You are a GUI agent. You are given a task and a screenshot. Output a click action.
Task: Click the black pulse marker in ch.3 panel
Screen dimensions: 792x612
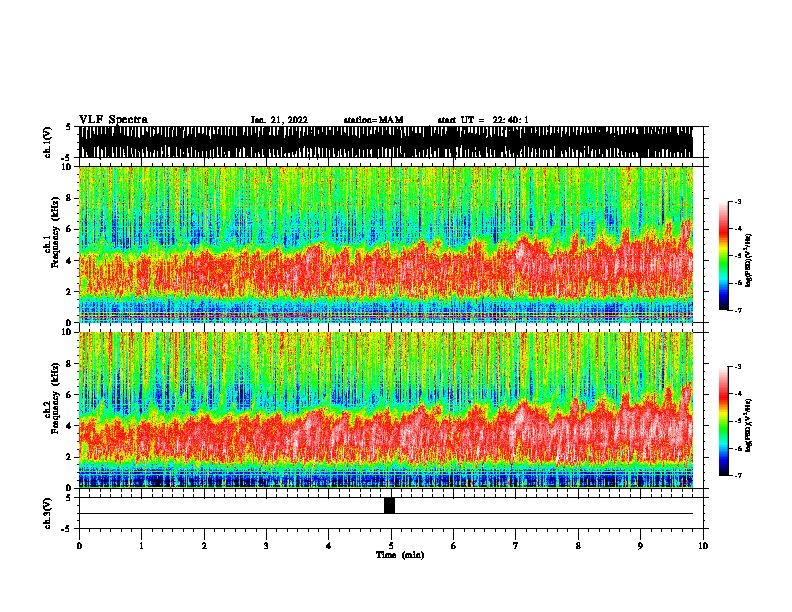click(389, 505)
